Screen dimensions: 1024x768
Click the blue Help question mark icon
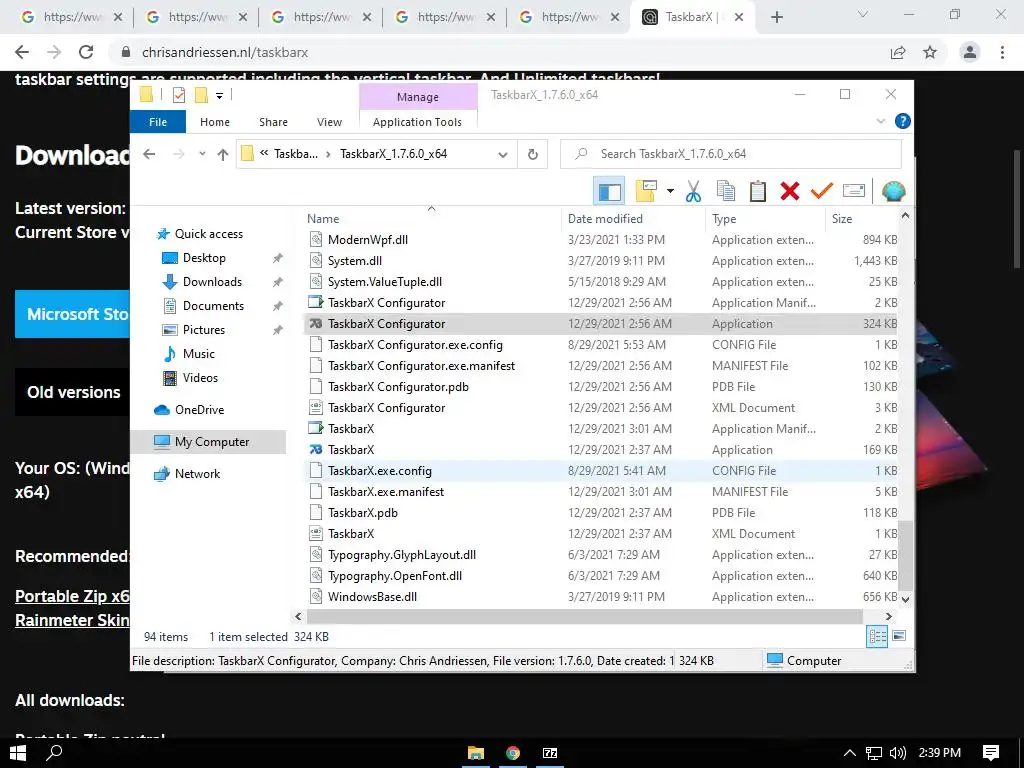coord(903,121)
